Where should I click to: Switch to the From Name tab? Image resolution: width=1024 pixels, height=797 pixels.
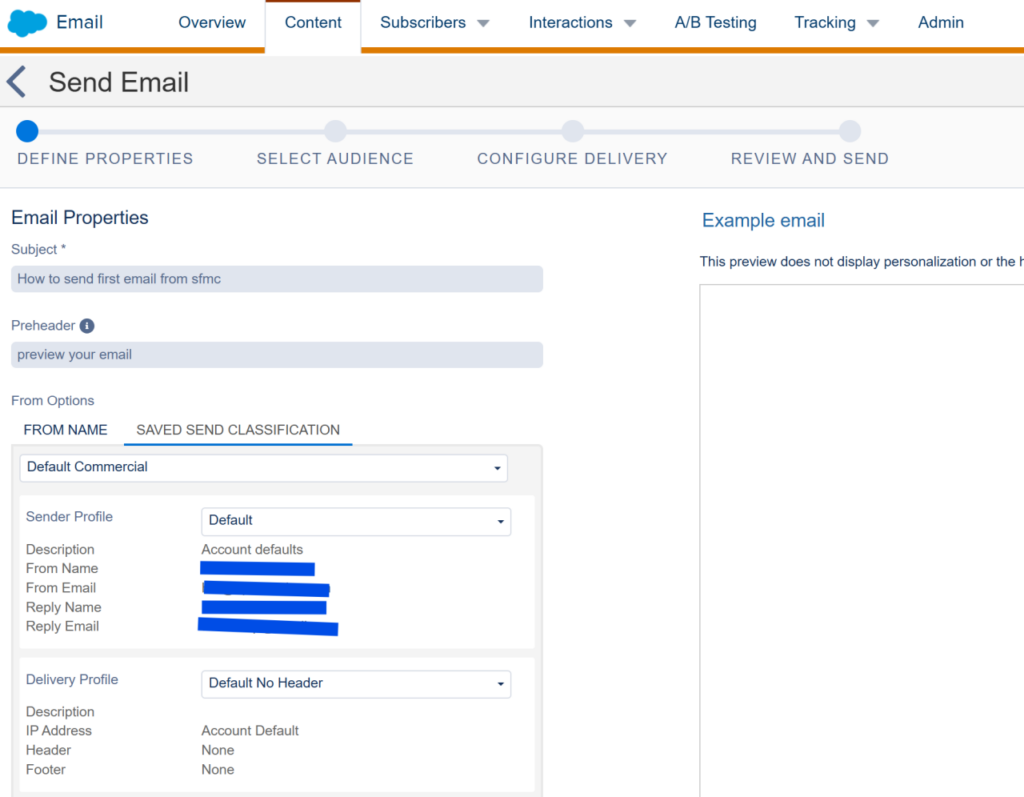[65, 430]
